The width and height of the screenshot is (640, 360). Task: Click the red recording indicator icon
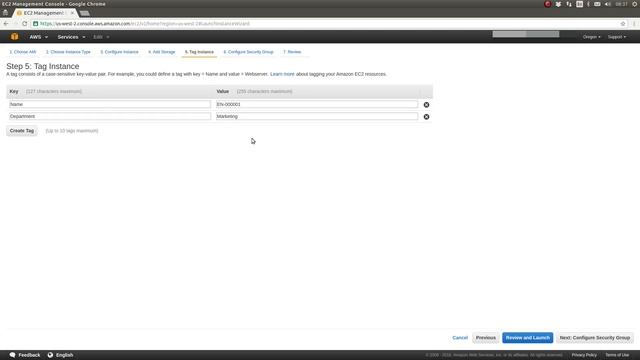pyautogui.click(x=548, y=4)
